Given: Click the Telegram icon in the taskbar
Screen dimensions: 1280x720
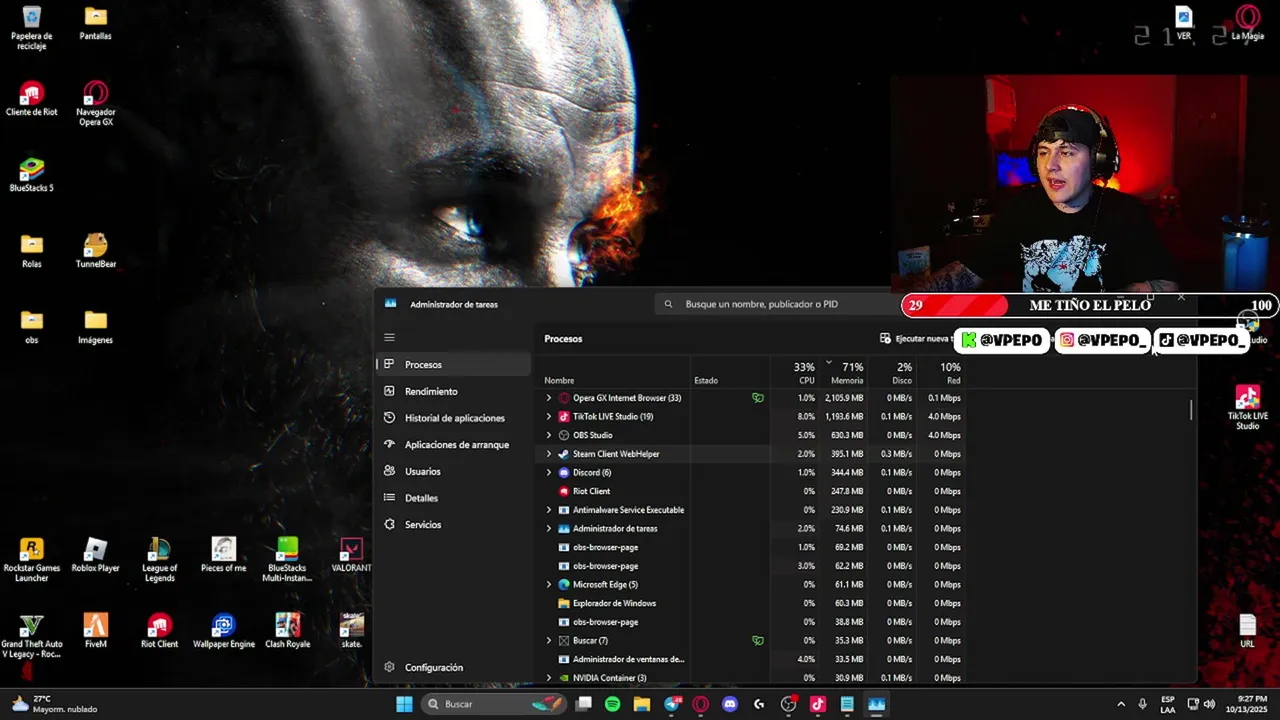Looking at the screenshot, I should pyautogui.click(x=671, y=704).
